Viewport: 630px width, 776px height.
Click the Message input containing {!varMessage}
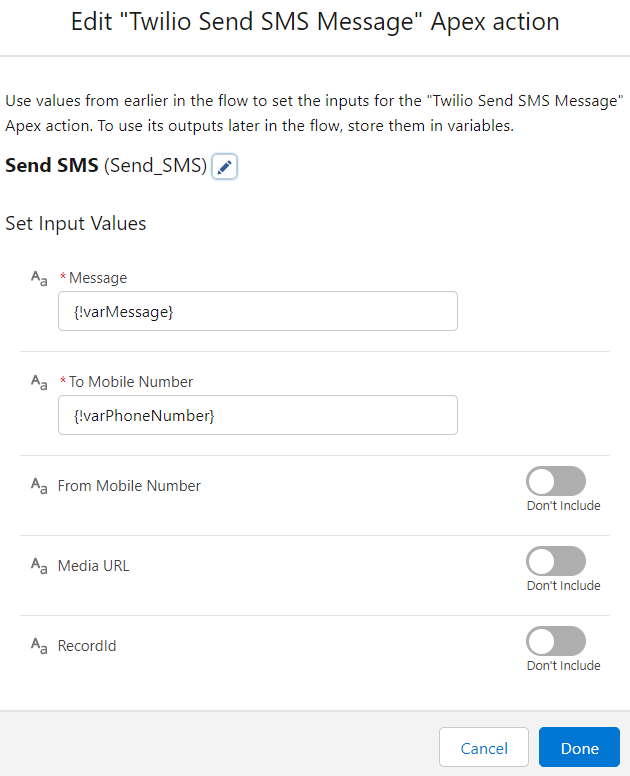[258, 311]
